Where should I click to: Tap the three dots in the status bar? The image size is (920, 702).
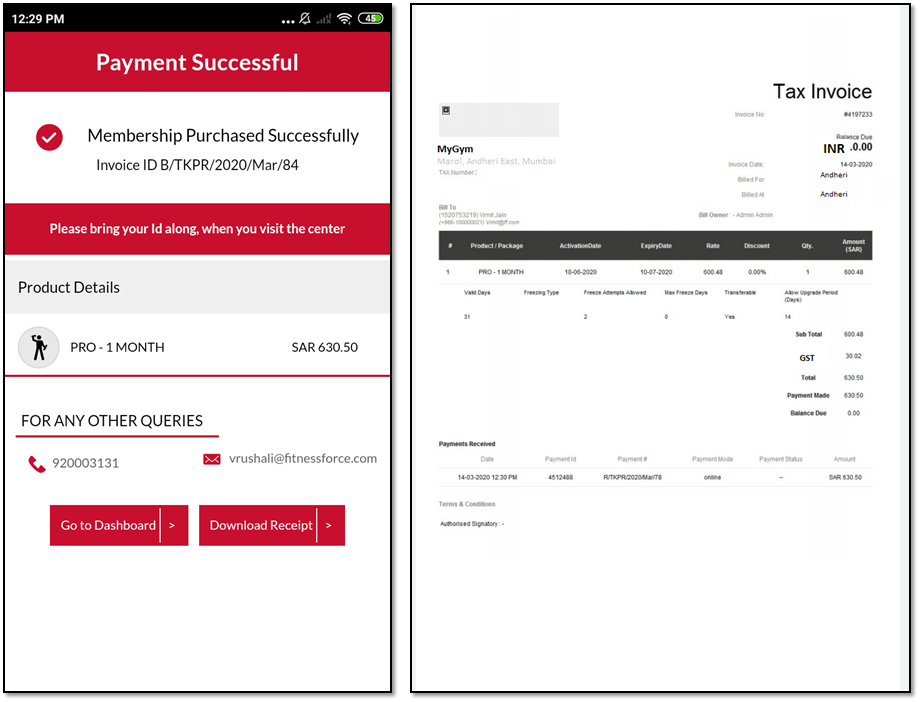(288, 22)
